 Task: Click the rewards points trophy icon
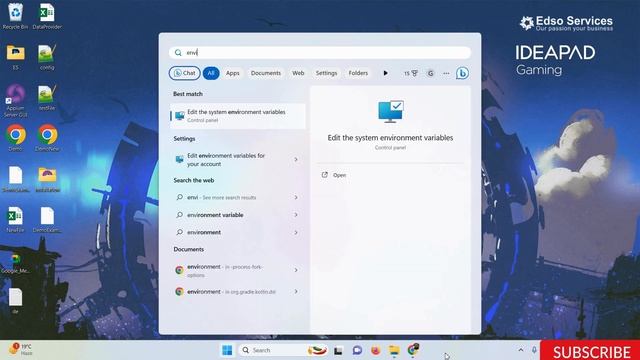click(x=411, y=73)
